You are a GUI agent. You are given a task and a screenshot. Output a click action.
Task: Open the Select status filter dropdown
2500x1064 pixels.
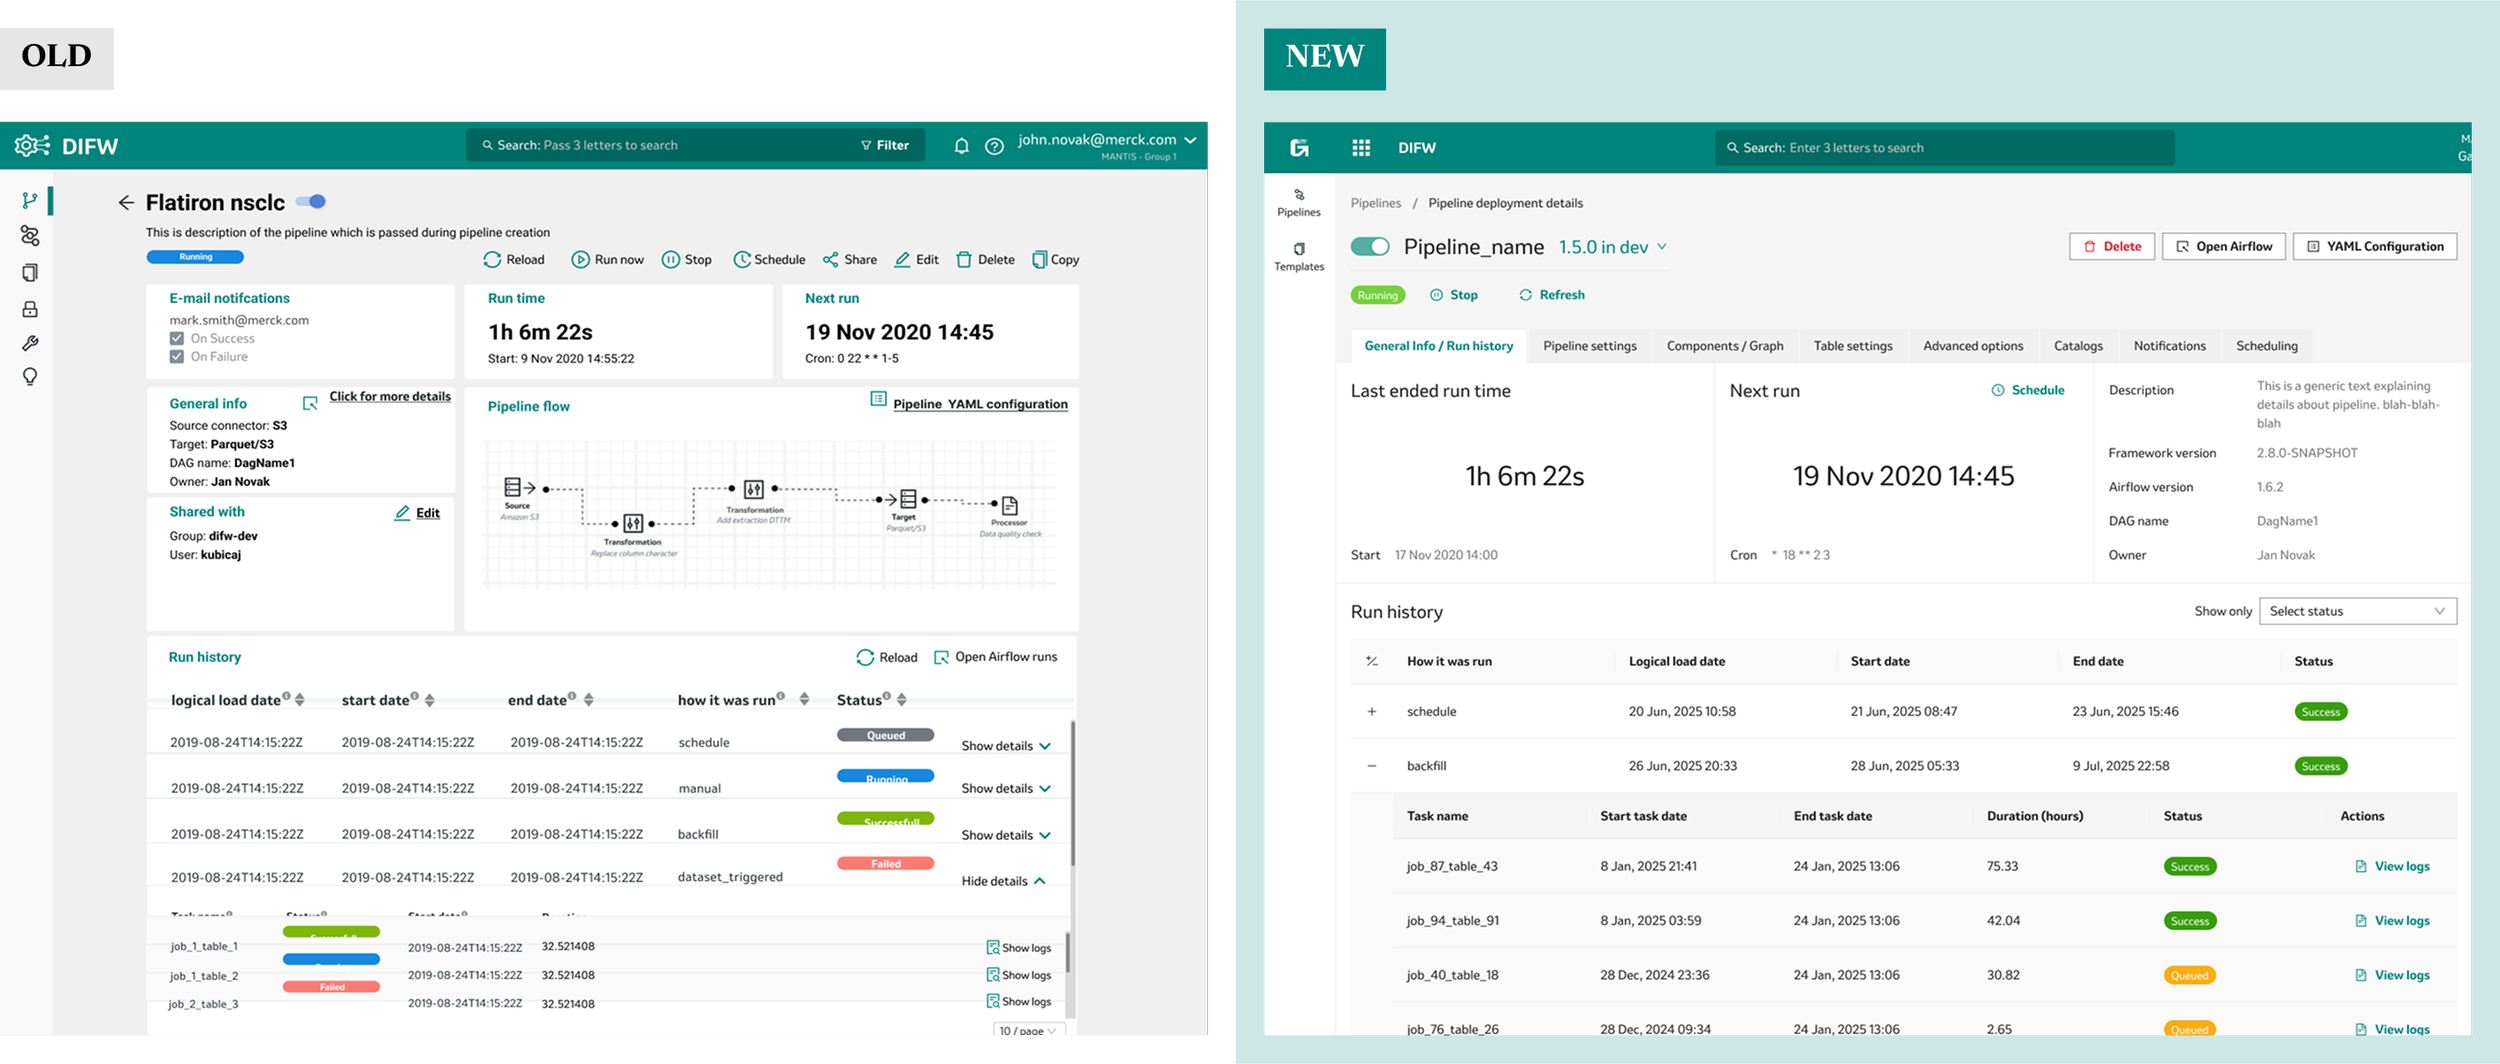[2357, 611]
